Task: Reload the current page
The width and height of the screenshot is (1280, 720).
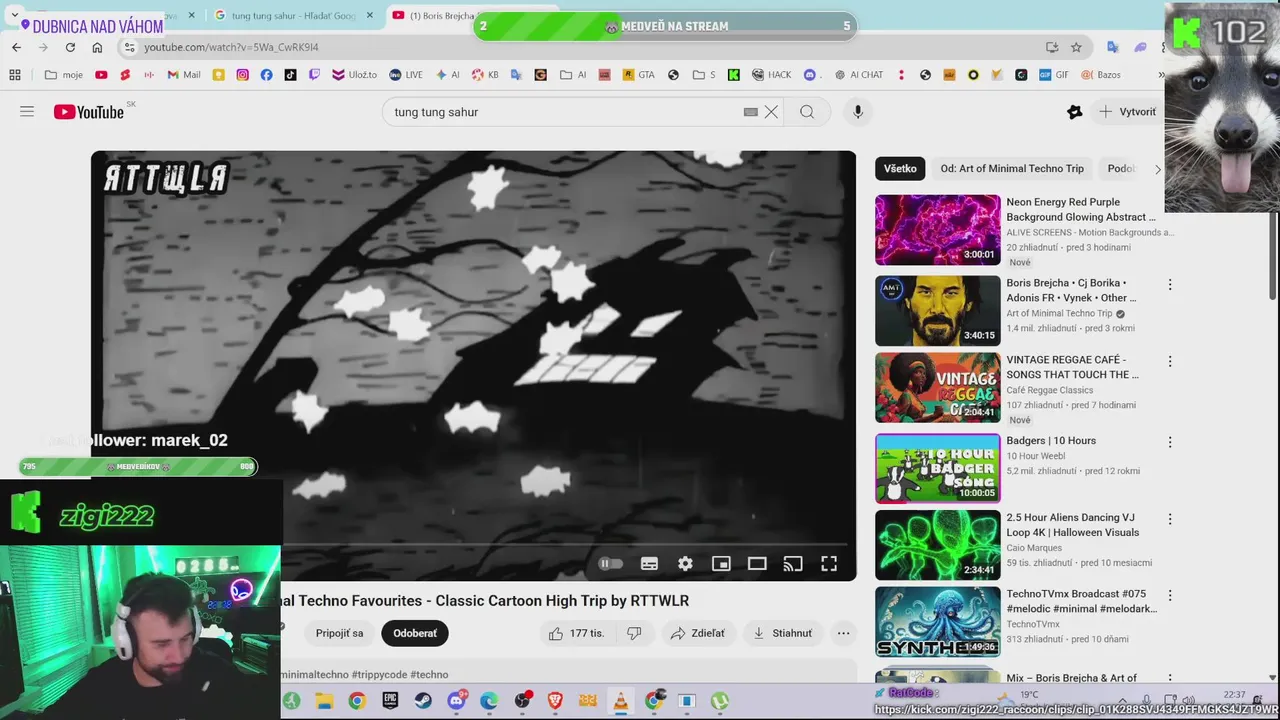Action: click(70, 47)
